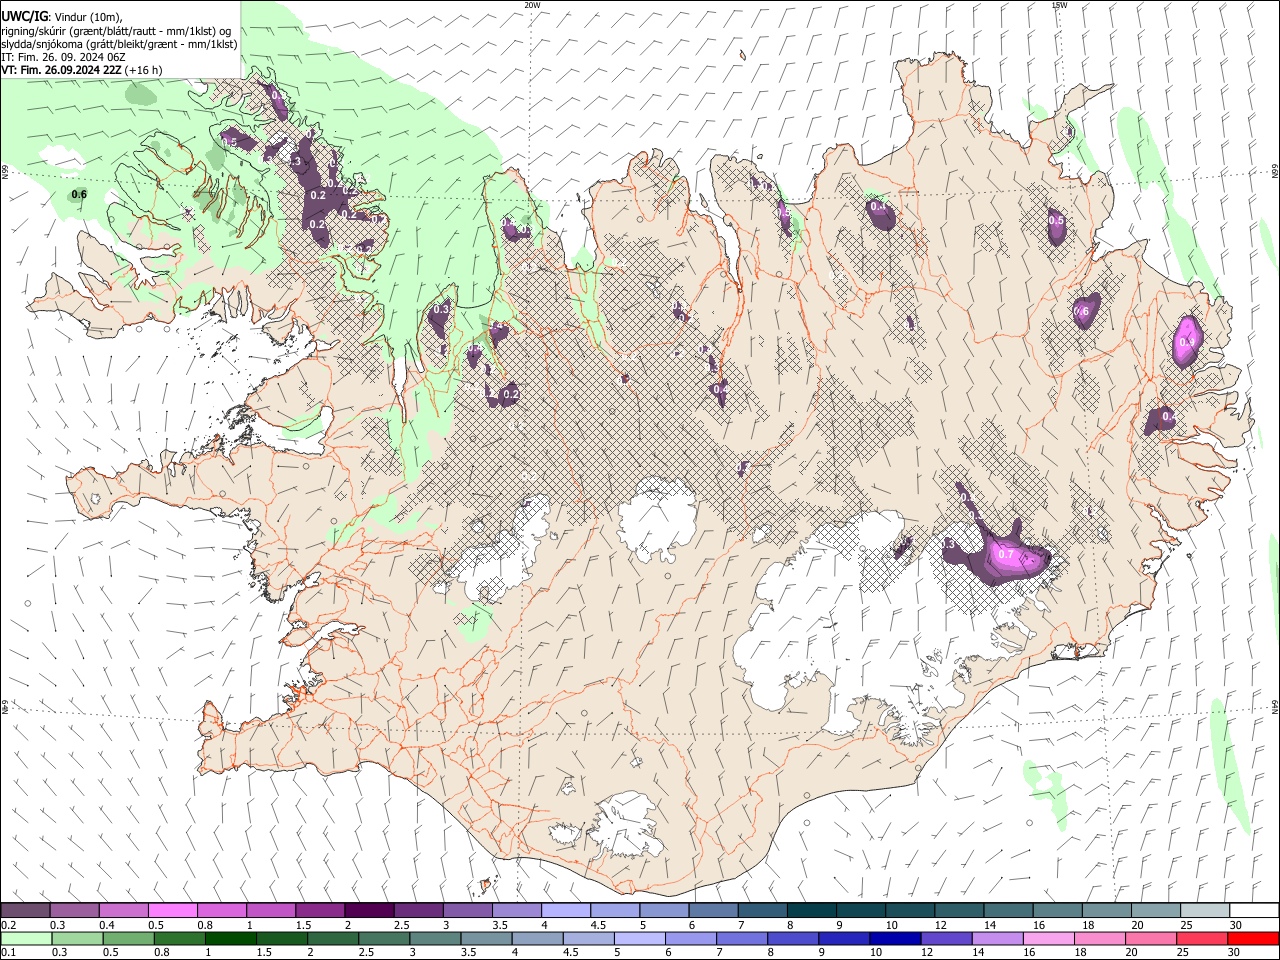
Task: Click the white Mýrdalsjökull glacier near south coast
Action: pos(625,826)
